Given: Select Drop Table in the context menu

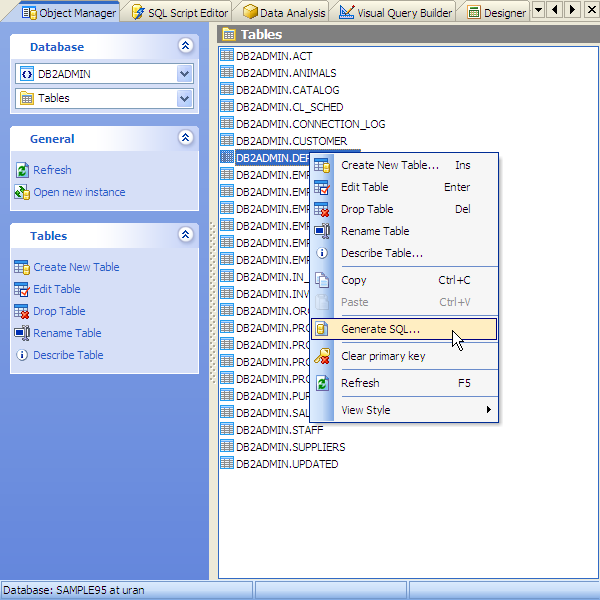Looking at the screenshot, I should tap(367, 209).
